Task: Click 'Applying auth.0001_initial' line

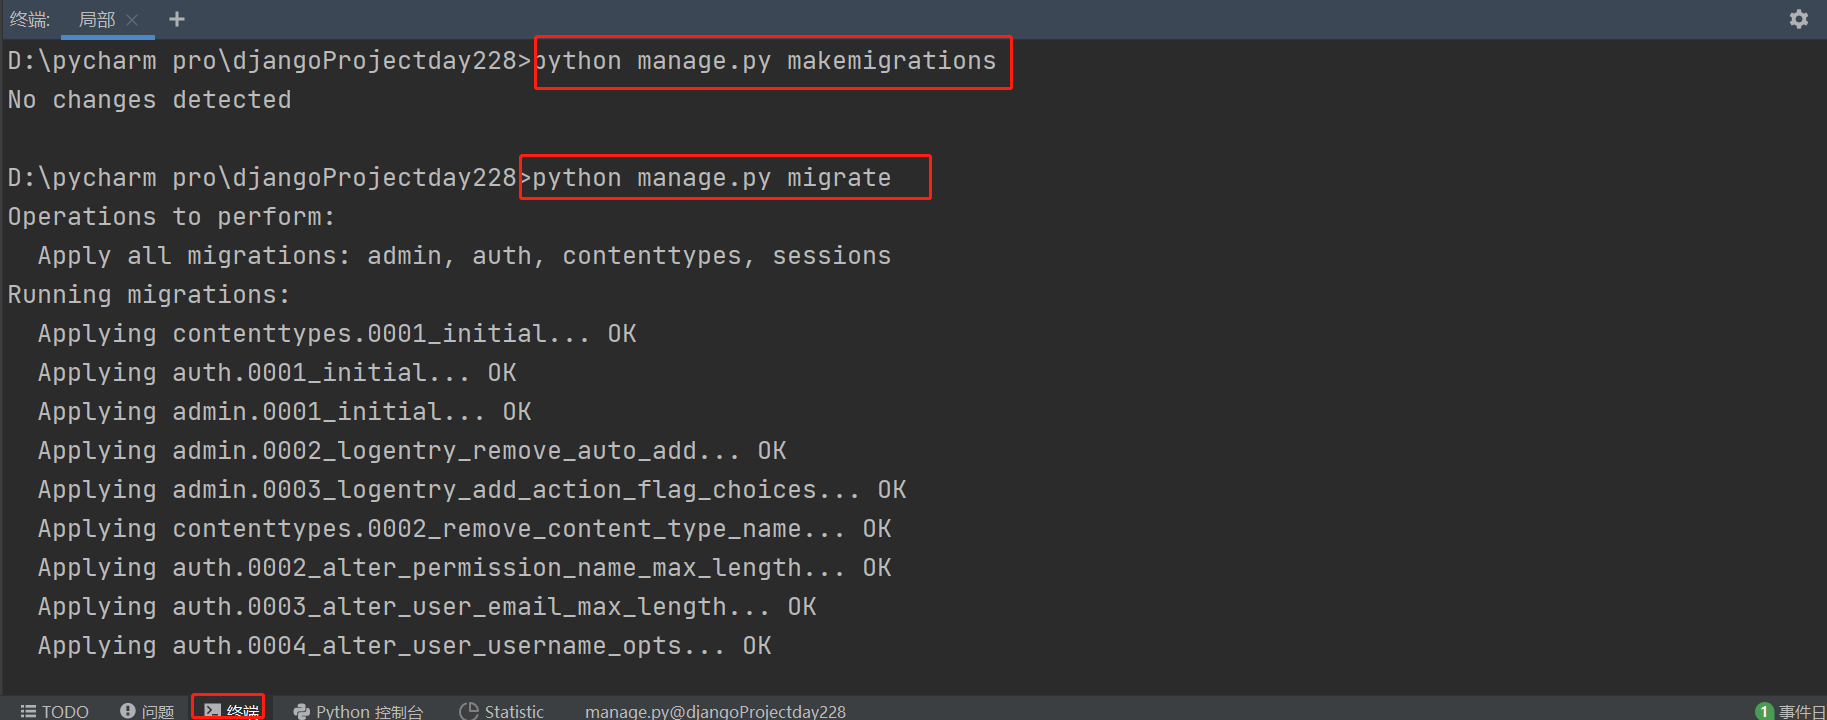Action: [277, 373]
